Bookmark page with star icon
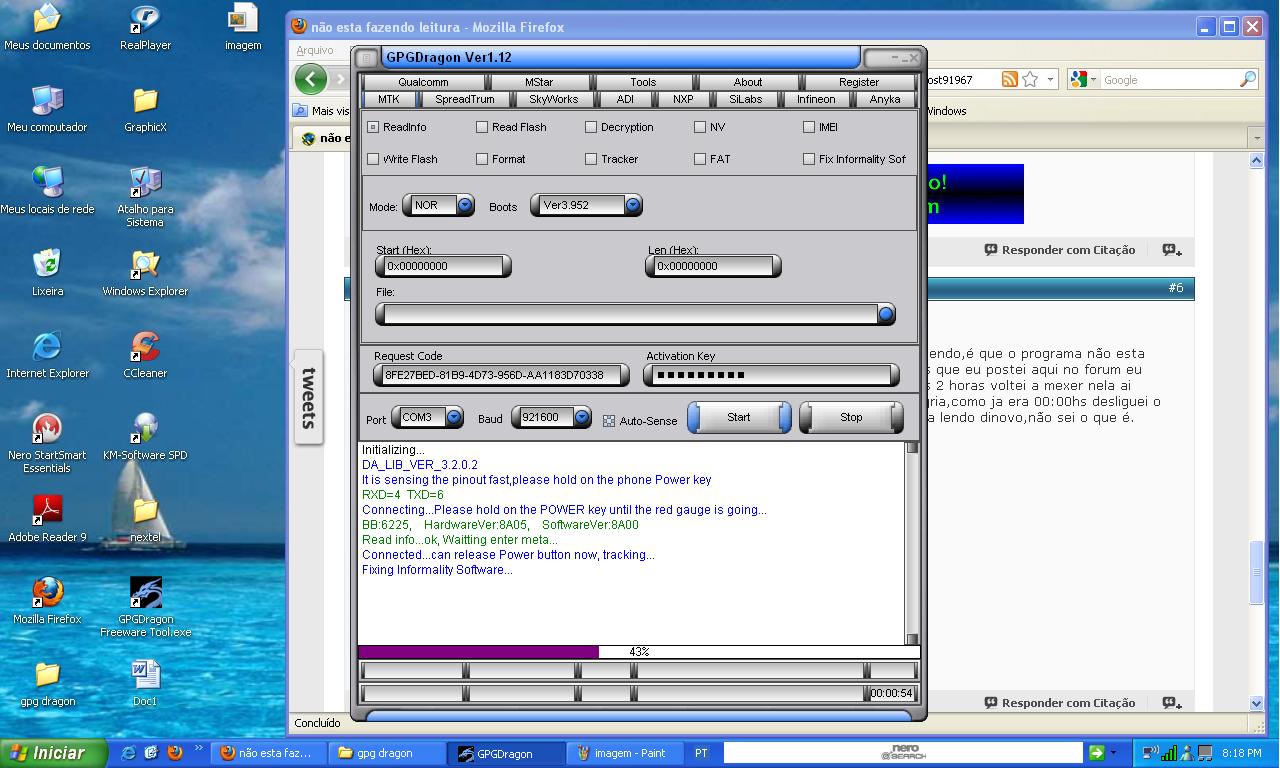The height and width of the screenshot is (768, 1280). click(x=1030, y=79)
